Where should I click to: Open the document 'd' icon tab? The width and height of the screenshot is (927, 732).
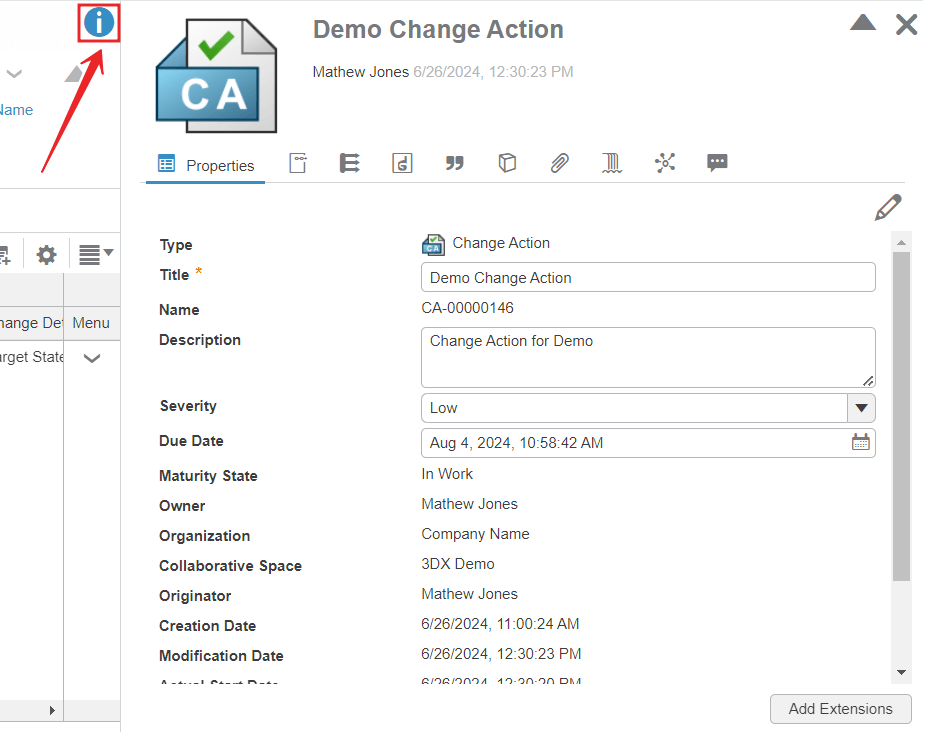(402, 163)
